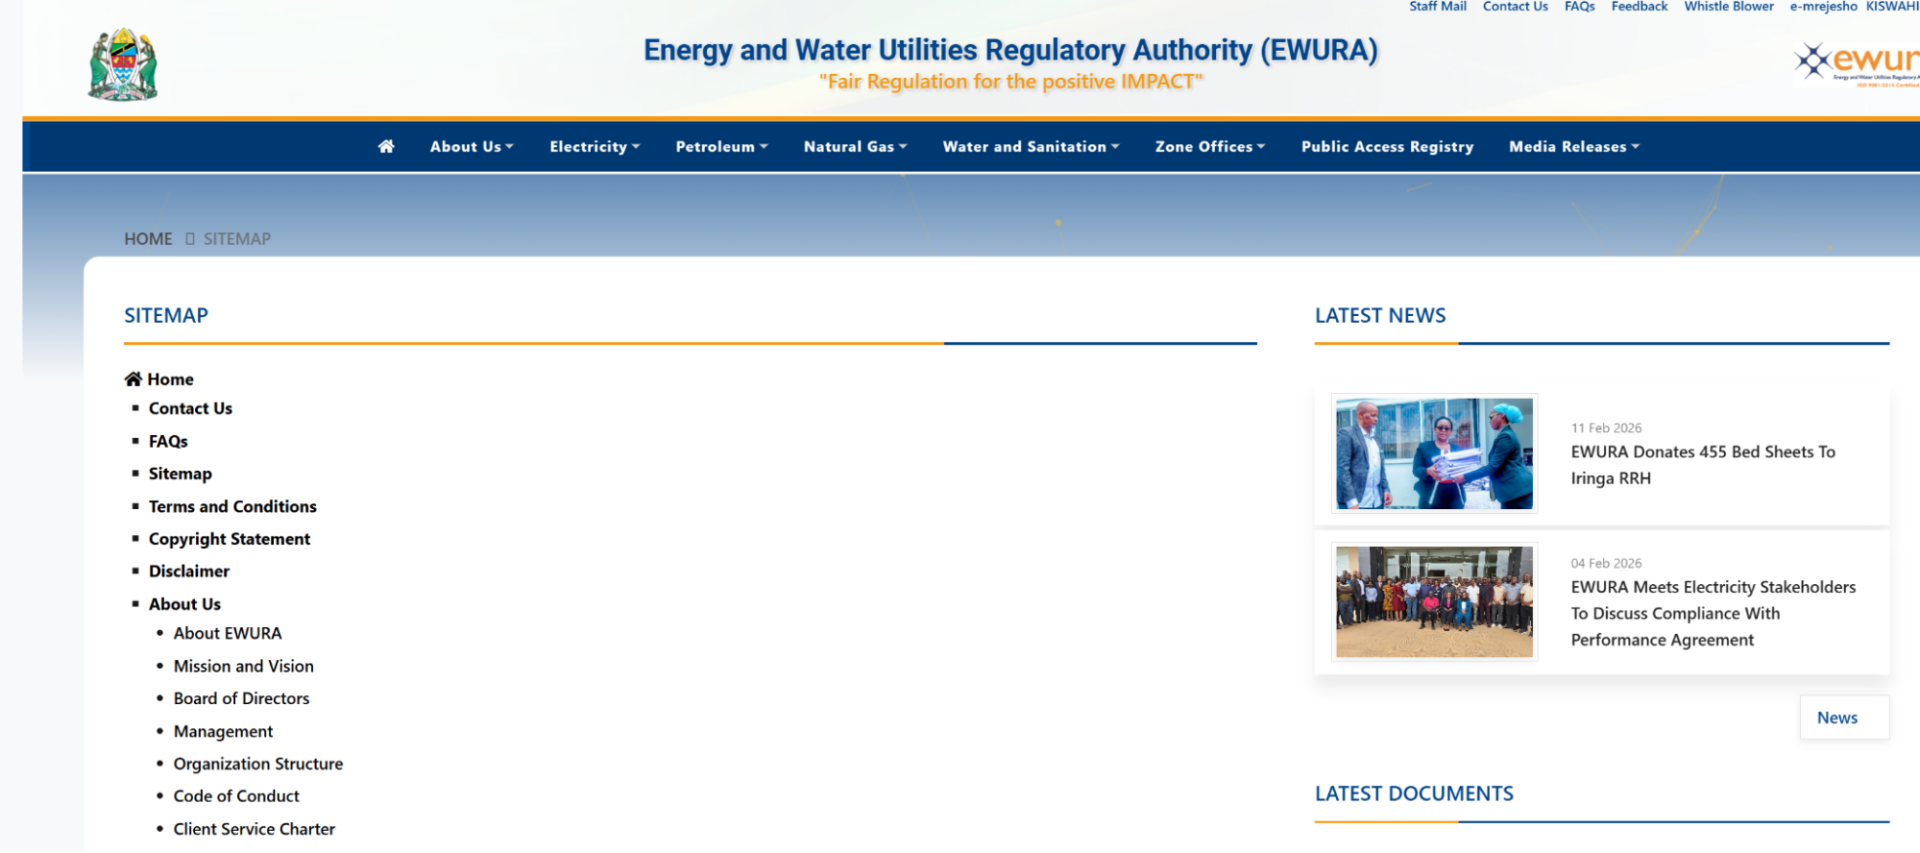The height and width of the screenshot is (853, 1920).
Task: Open the bed sheets donation news thumbnail
Action: (1434, 453)
